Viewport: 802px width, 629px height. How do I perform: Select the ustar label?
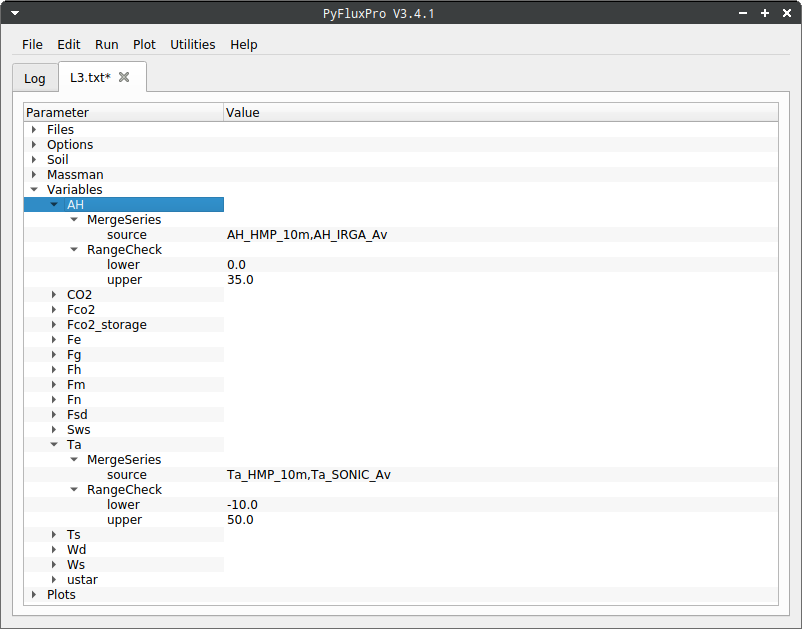coord(82,579)
